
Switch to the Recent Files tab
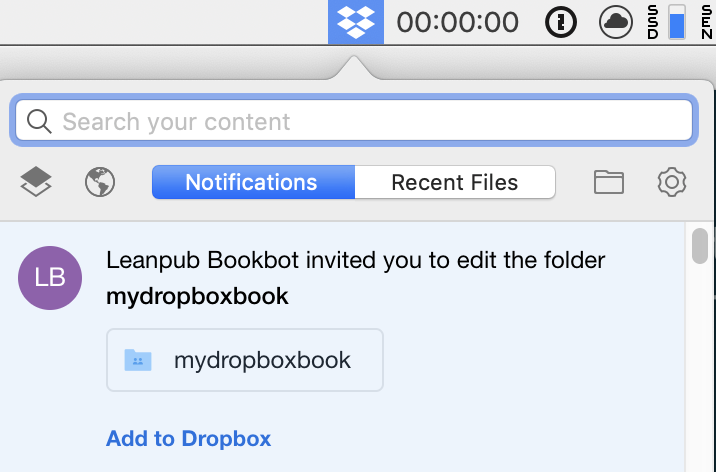[454, 182]
